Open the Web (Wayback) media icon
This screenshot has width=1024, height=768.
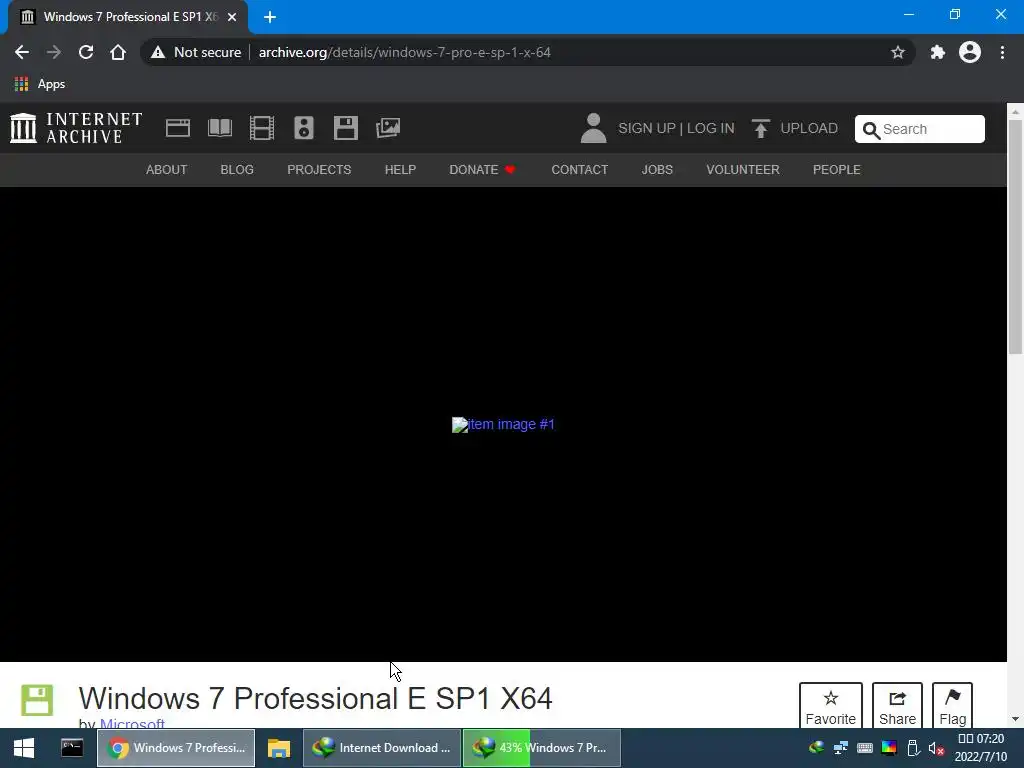tap(178, 128)
